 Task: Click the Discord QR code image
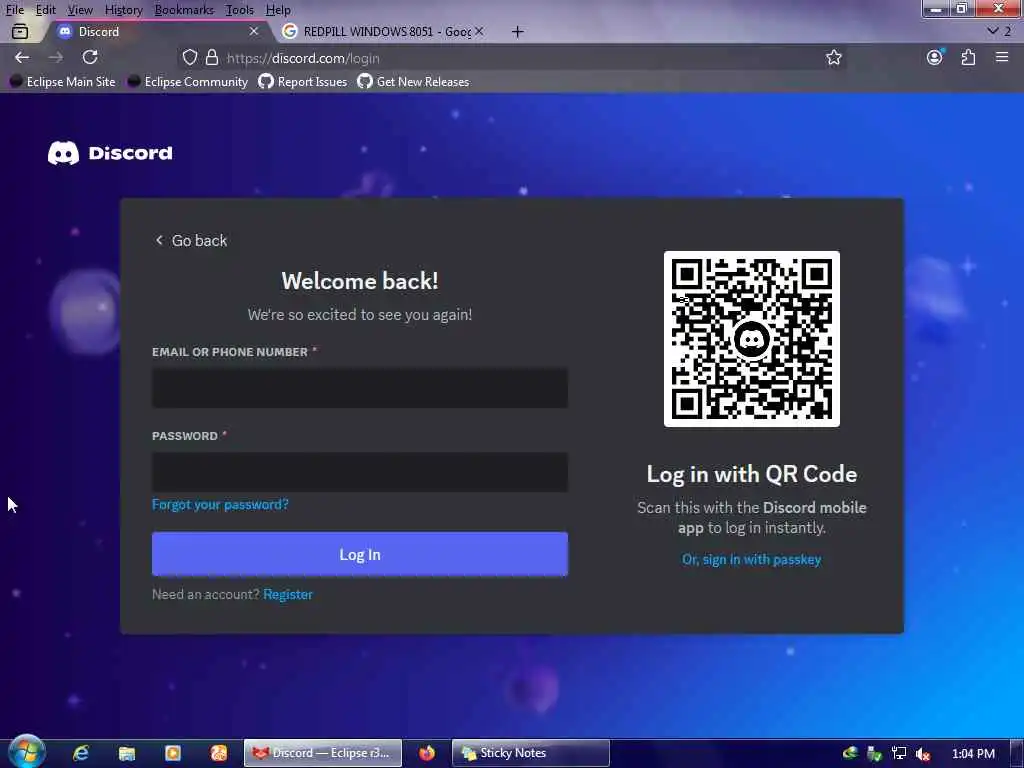click(752, 339)
